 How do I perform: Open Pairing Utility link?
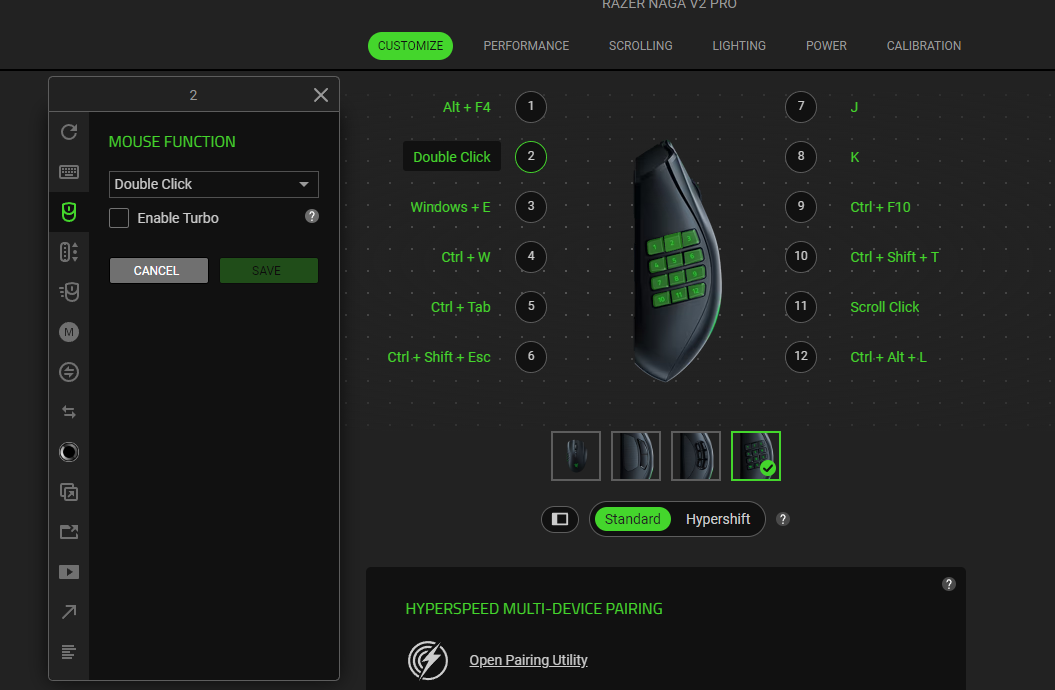pyautogui.click(x=528, y=660)
